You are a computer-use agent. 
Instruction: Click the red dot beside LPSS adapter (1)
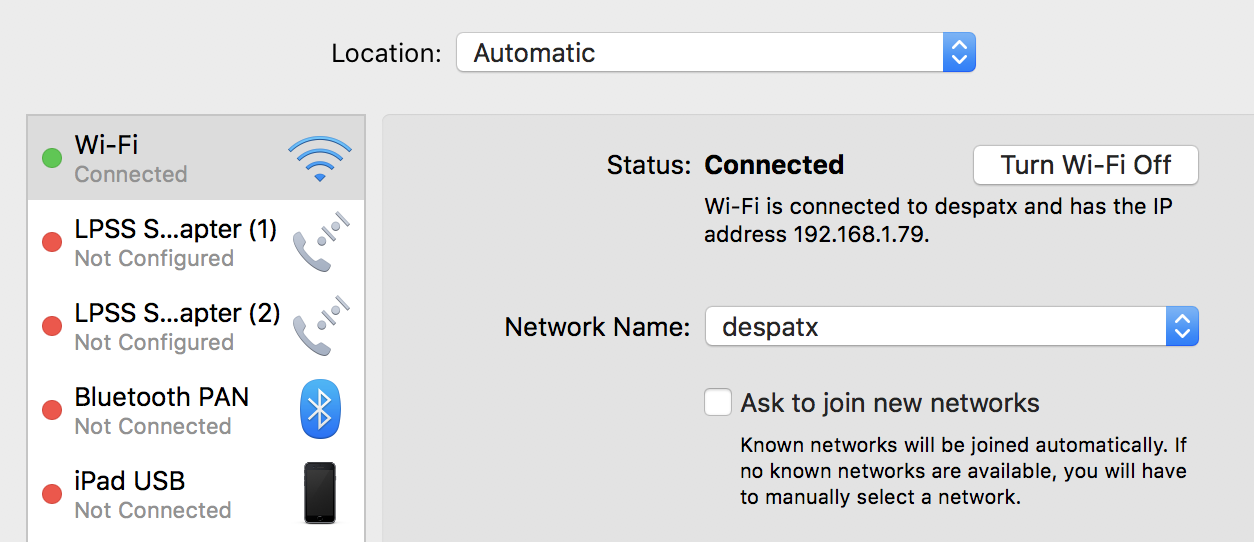pyautogui.click(x=51, y=242)
